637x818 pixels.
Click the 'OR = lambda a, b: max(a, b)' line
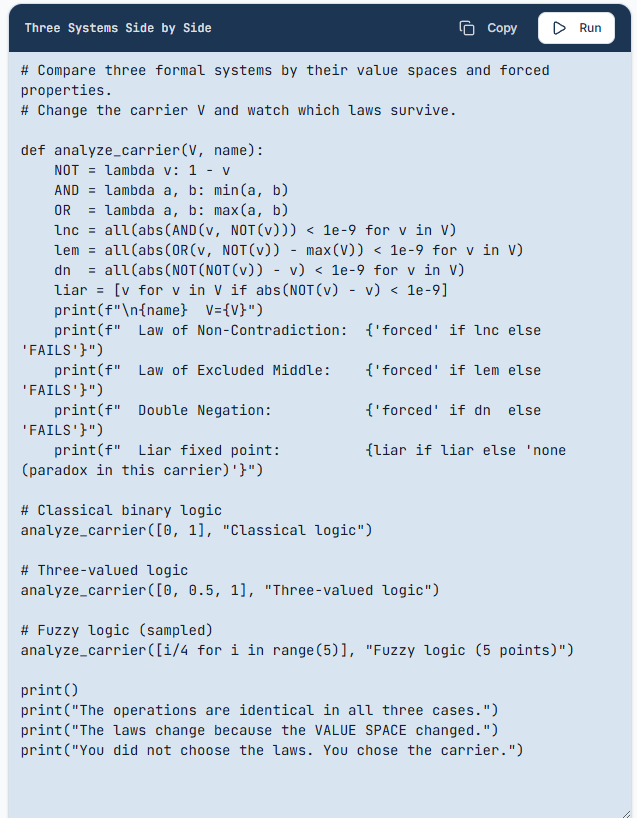(x=171, y=210)
